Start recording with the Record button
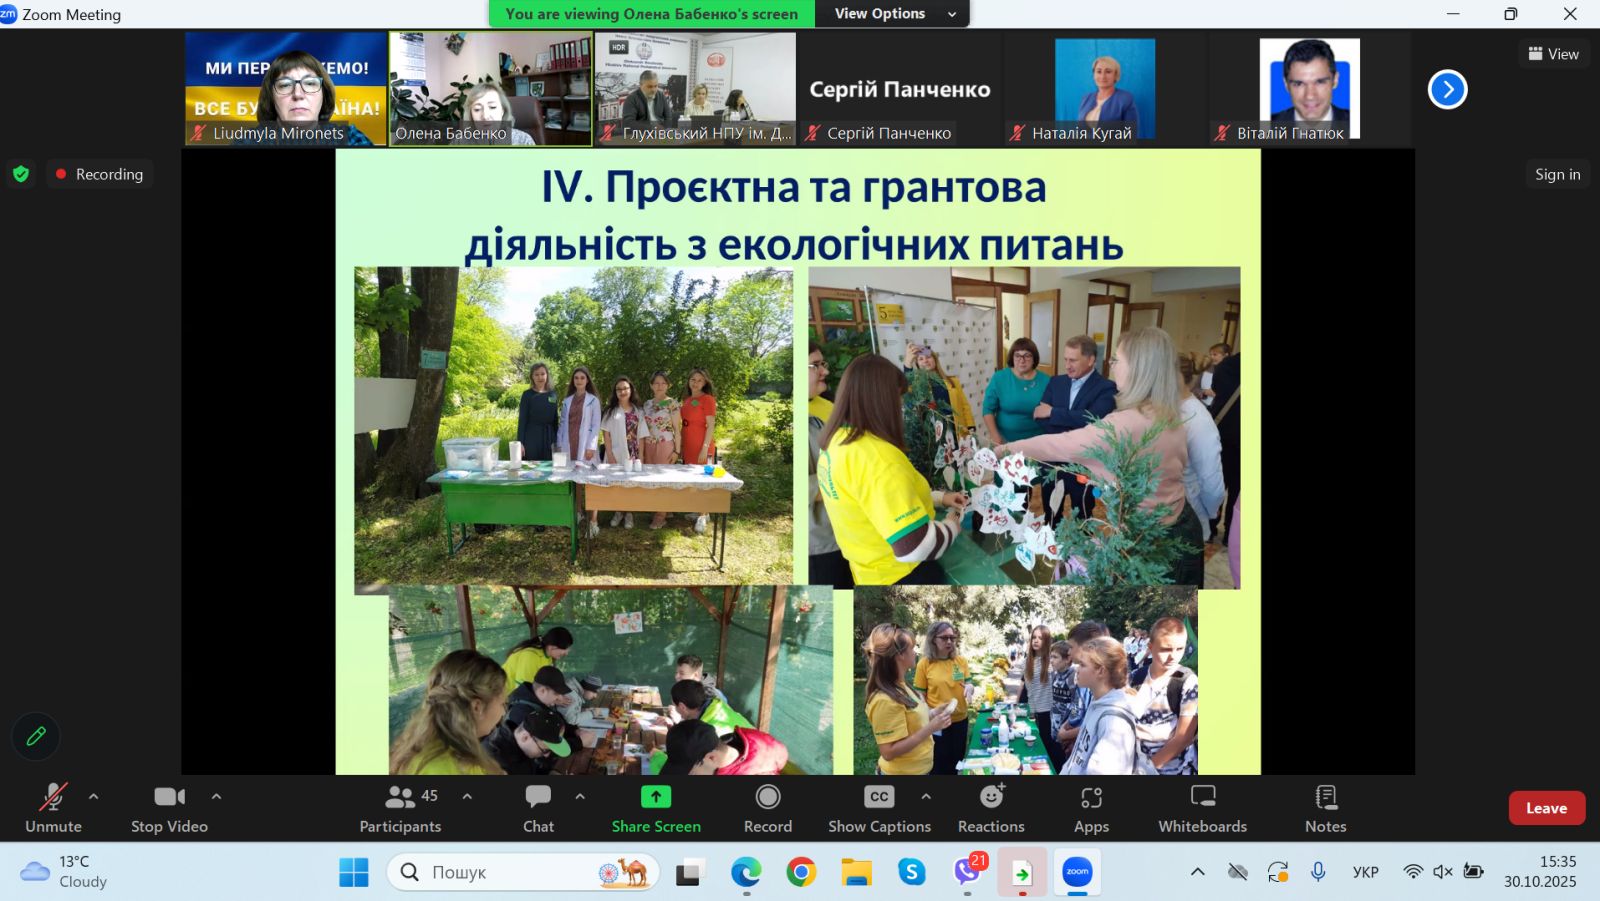This screenshot has height=901, width=1600. click(768, 808)
